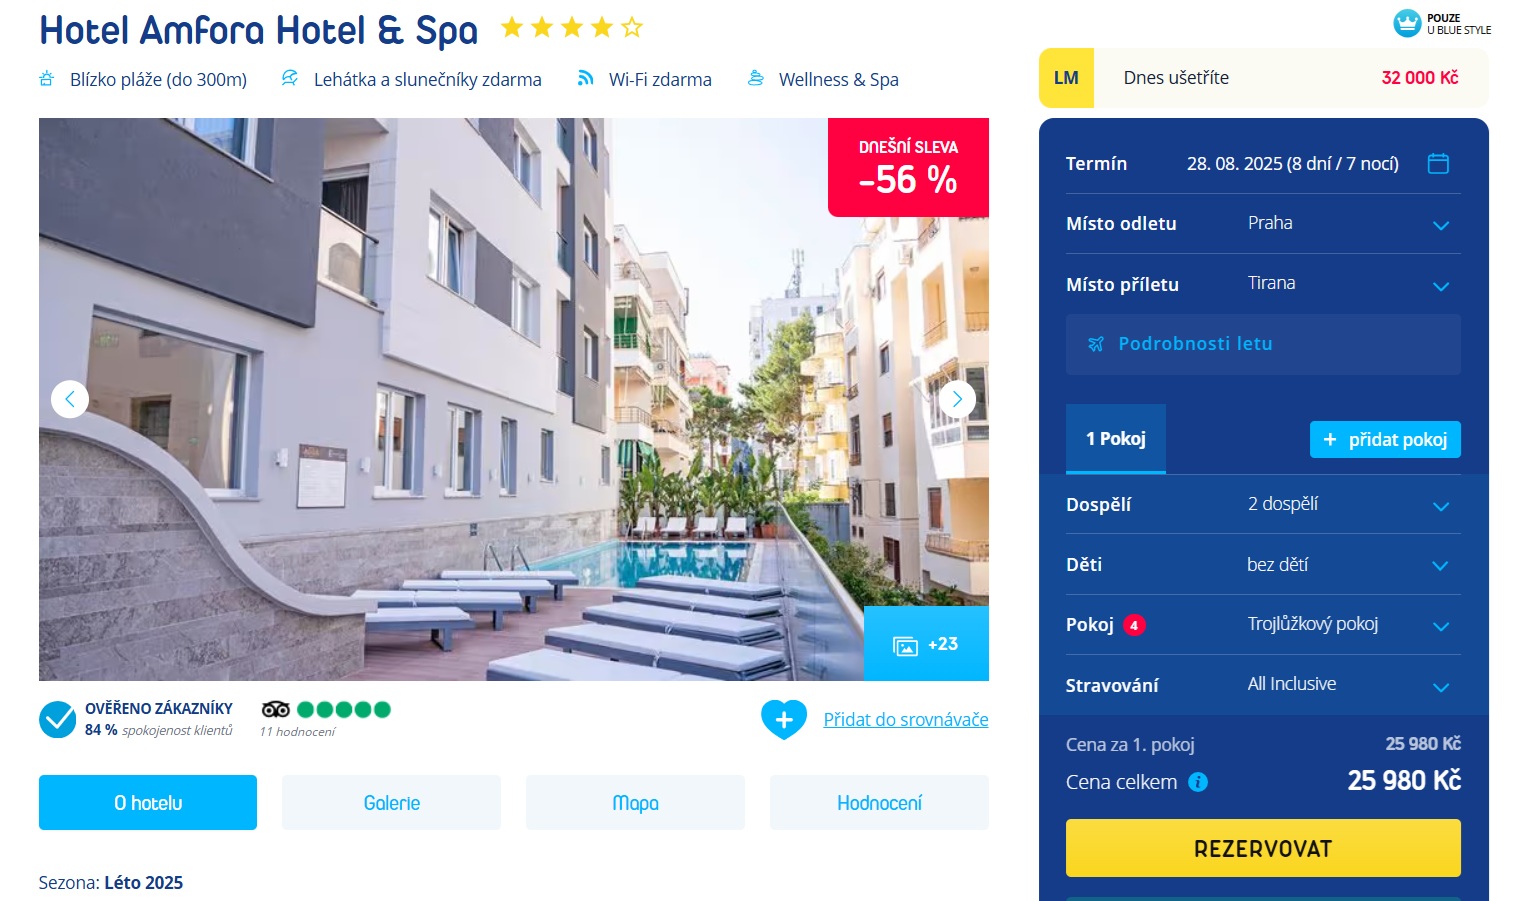Expand the Místo příletu Tirana dropdown
Viewport: 1523px width, 901px height.
pos(1263,284)
